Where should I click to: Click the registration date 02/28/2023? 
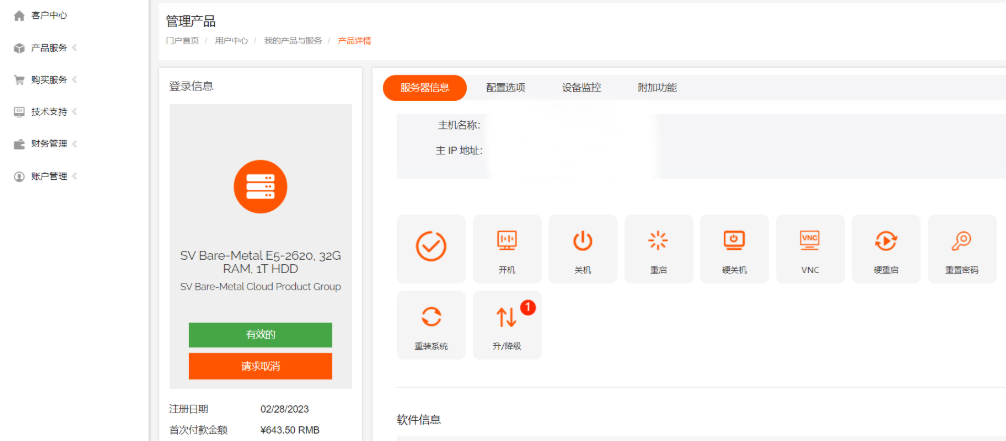click(x=285, y=409)
